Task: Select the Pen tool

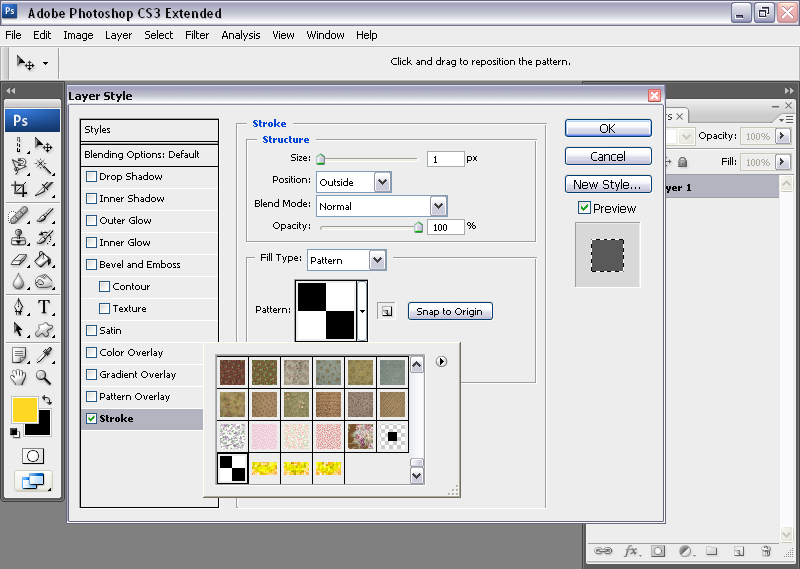Action: (19, 307)
